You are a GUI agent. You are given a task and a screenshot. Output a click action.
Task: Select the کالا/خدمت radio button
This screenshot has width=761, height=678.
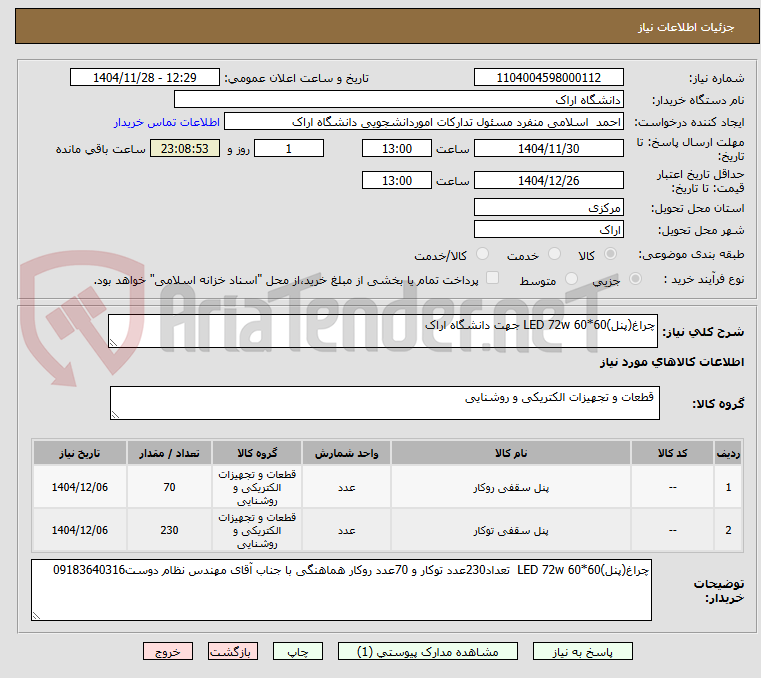pos(482,254)
